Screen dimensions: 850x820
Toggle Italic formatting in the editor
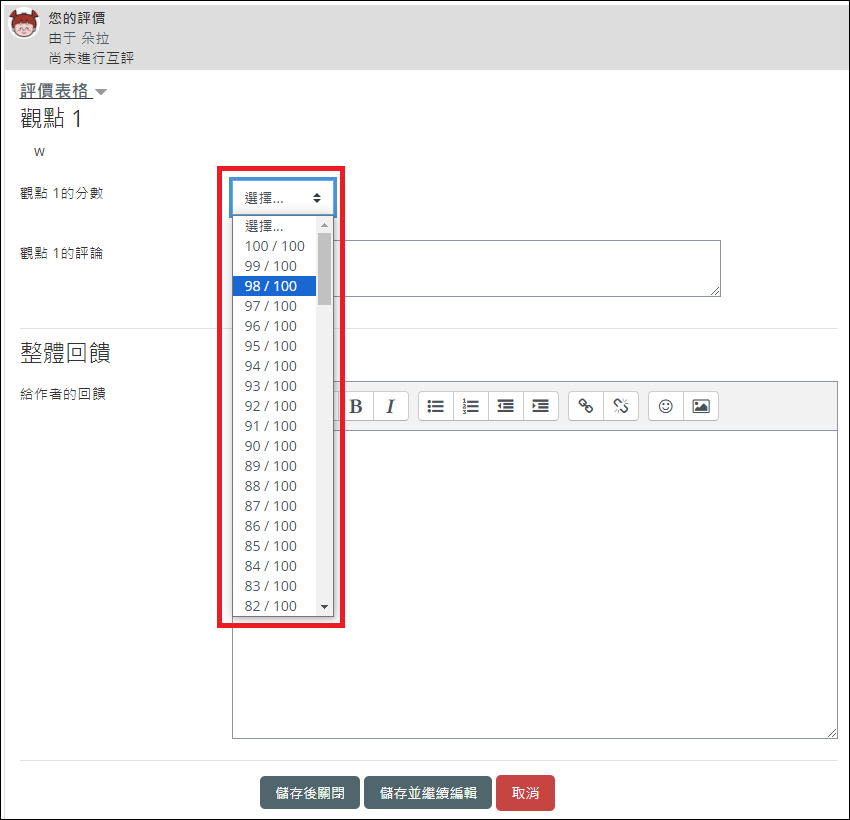coord(390,406)
